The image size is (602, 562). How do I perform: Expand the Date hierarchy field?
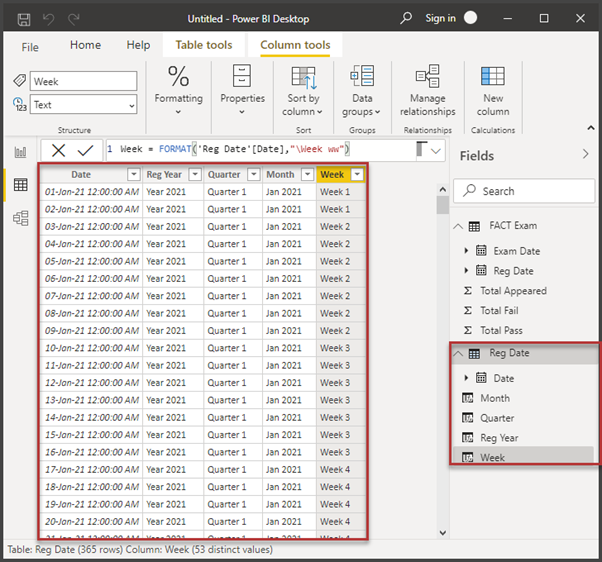(466, 378)
